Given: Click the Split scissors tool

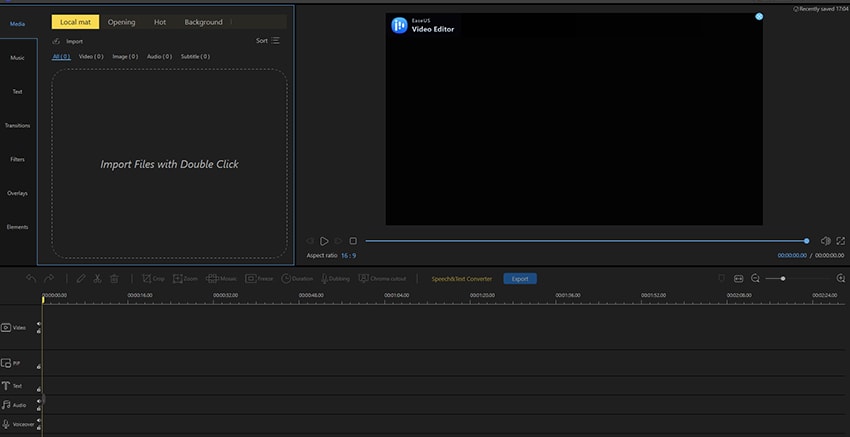Looking at the screenshot, I should [x=98, y=279].
